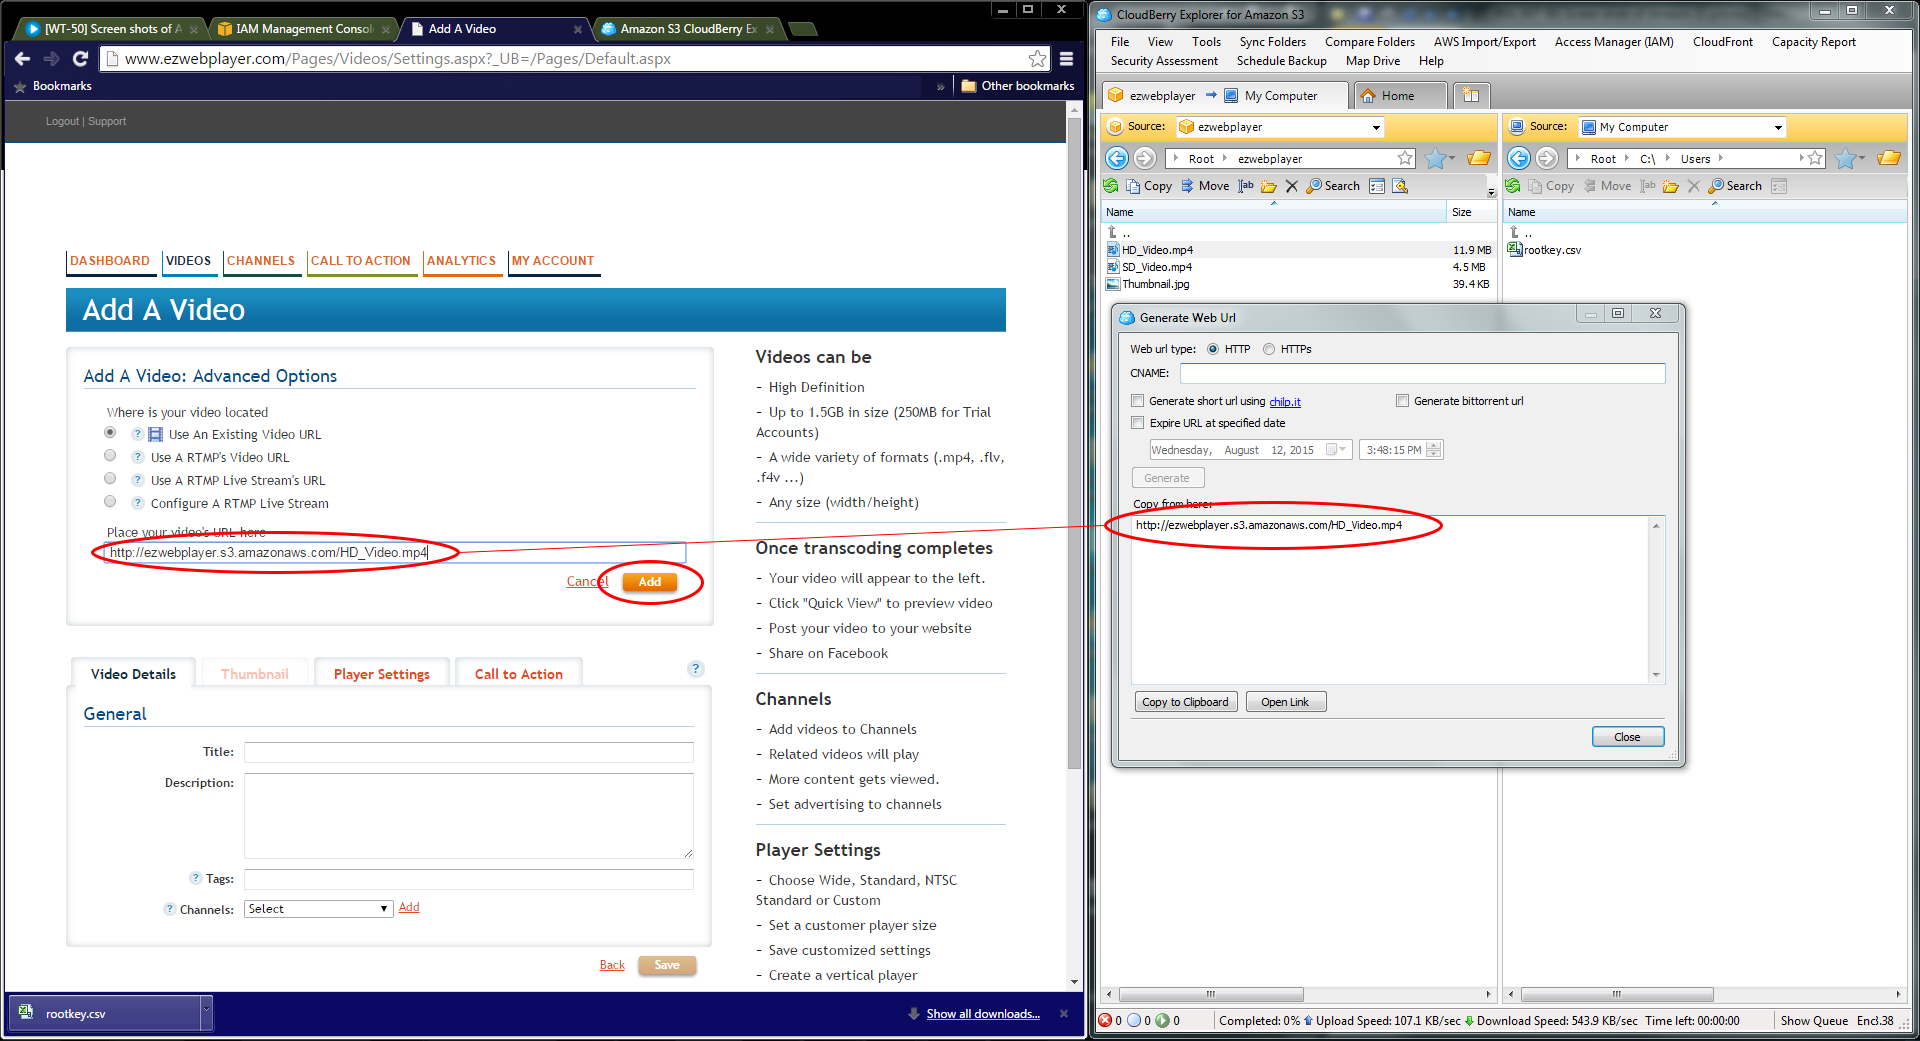1920x1041 pixels.
Task: Open ezwebplayer Source dropdown
Action: (x=1376, y=127)
